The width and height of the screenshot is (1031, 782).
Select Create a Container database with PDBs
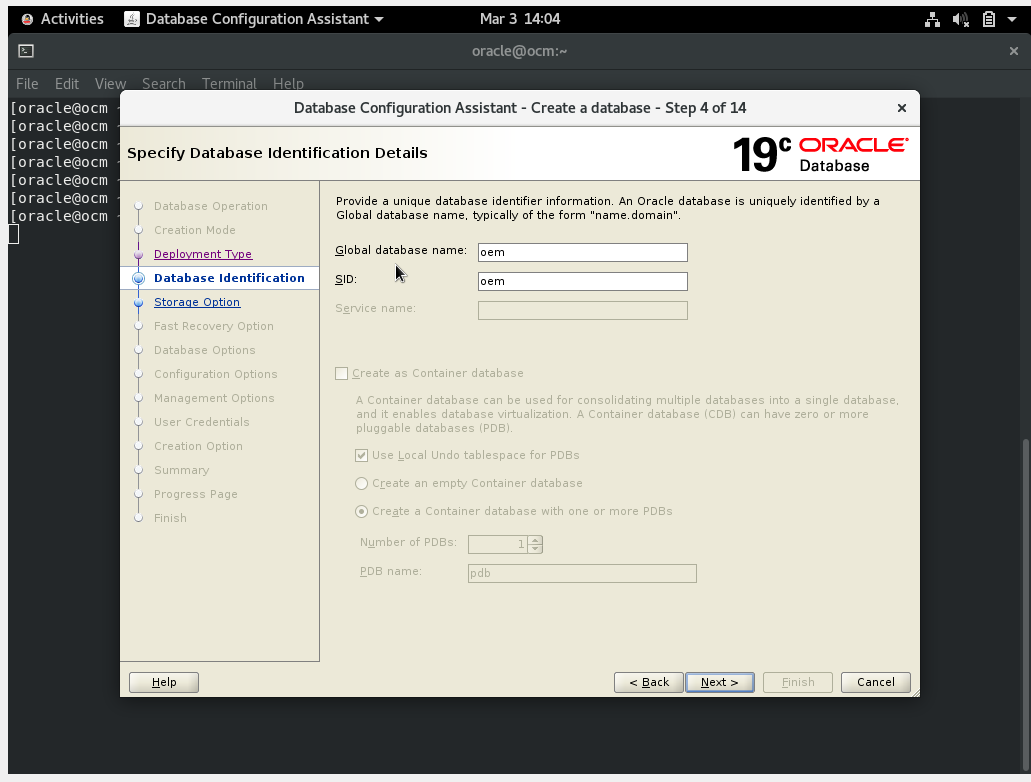361,511
